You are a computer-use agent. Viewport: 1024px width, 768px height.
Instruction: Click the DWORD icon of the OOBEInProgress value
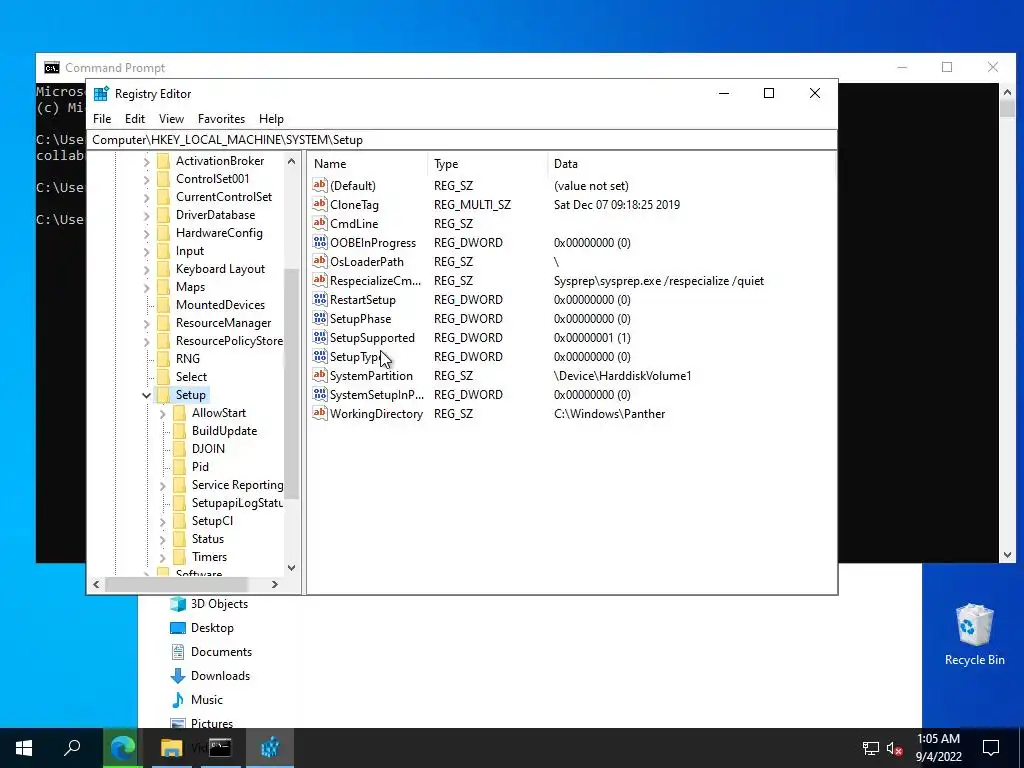click(319, 242)
